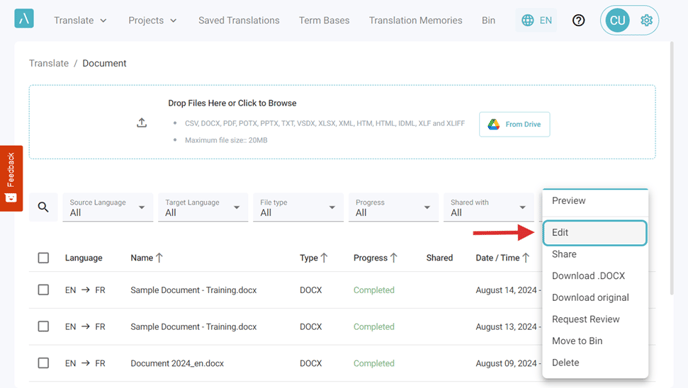Click the From Drive button
The width and height of the screenshot is (688, 388).
coord(514,124)
